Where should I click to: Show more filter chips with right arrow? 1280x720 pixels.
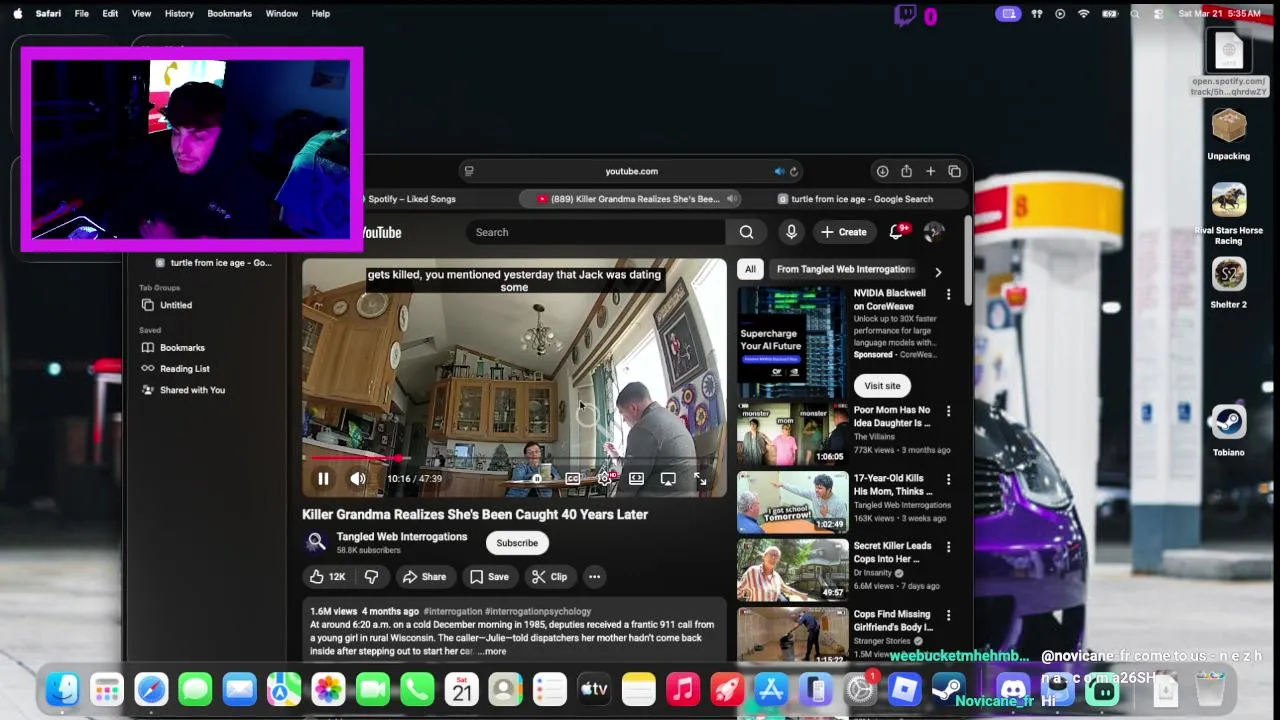coord(938,272)
